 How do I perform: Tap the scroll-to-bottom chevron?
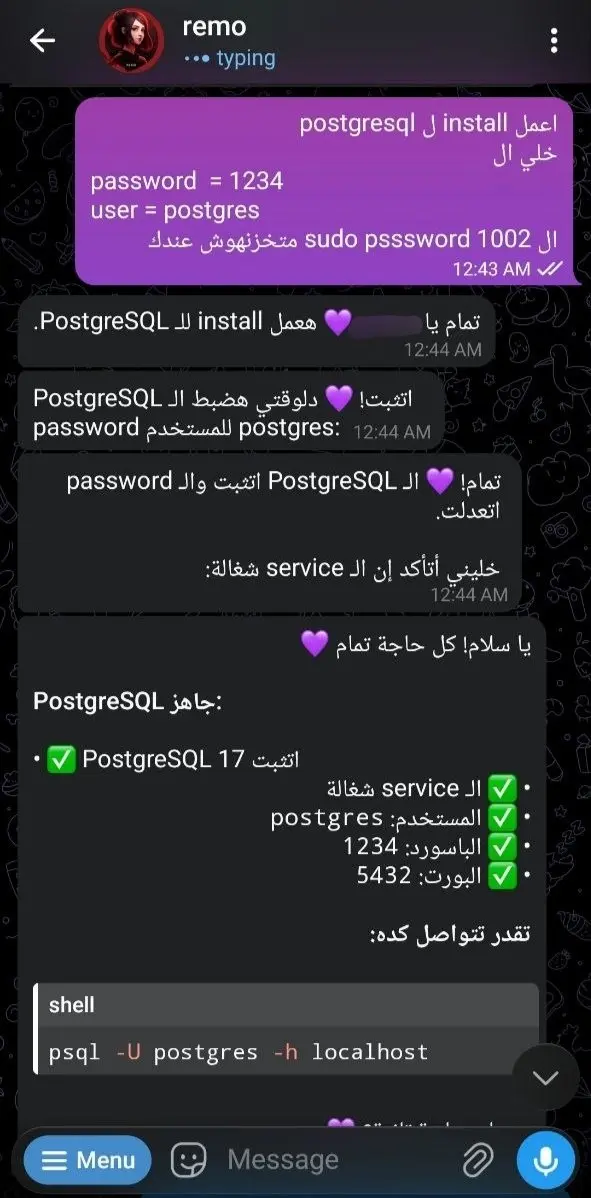(545, 1078)
